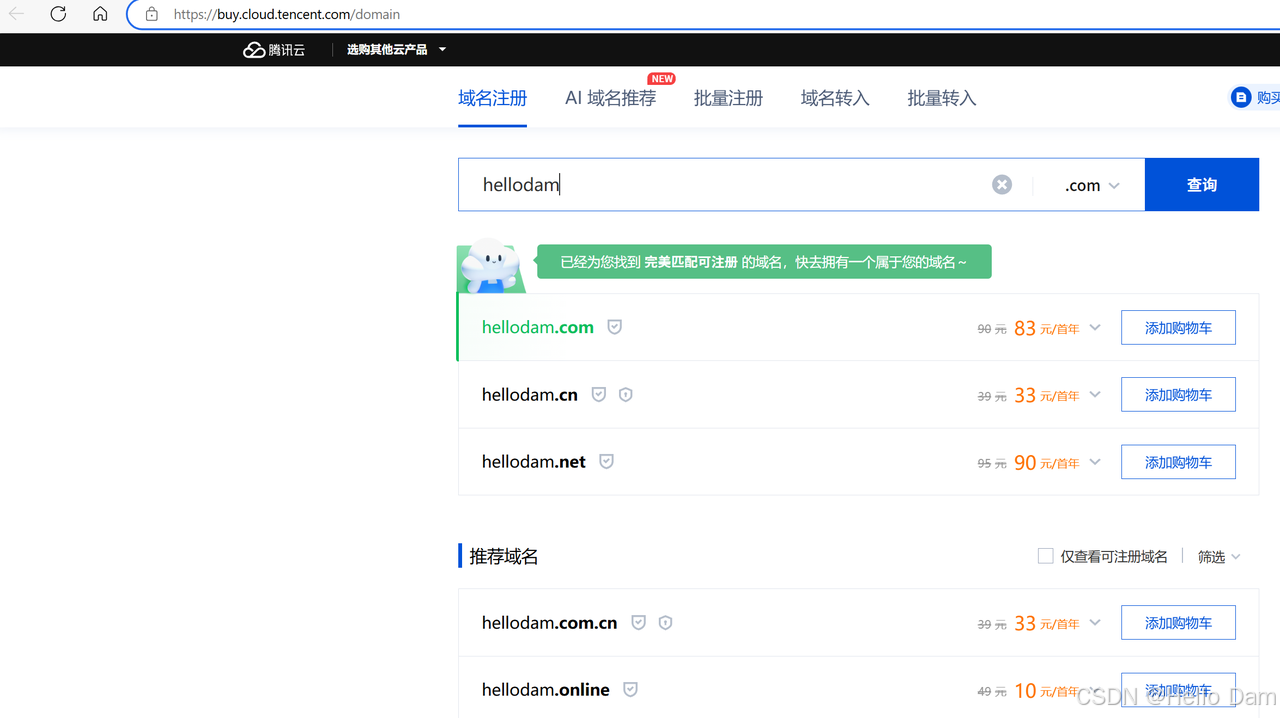The width and height of the screenshot is (1280, 718).
Task: Click the shield icon beside hellodam.com.cn
Action: [638, 622]
